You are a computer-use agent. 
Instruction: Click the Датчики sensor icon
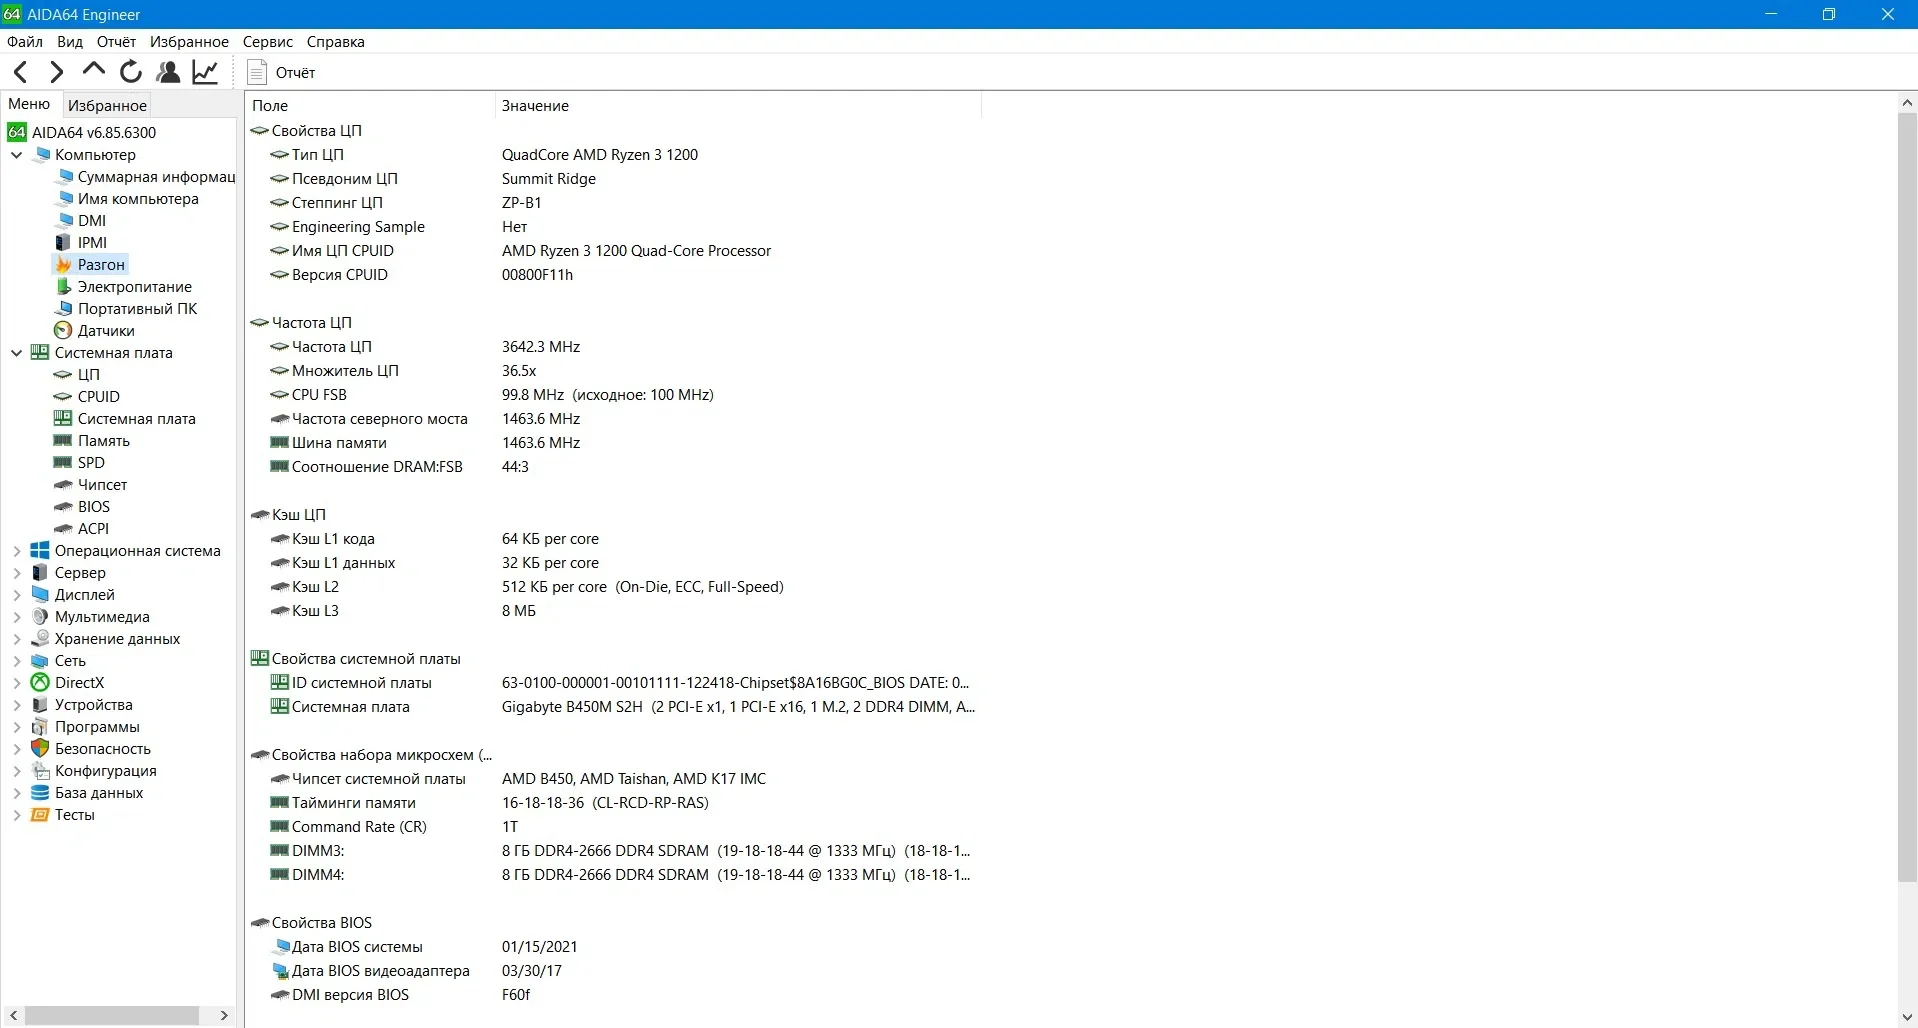[64, 331]
